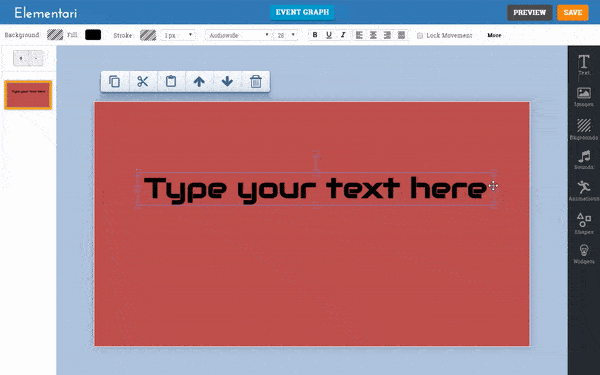This screenshot has height=375, width=600.
Task: Open the black Fill color swatch
Action: pos(93,35)
